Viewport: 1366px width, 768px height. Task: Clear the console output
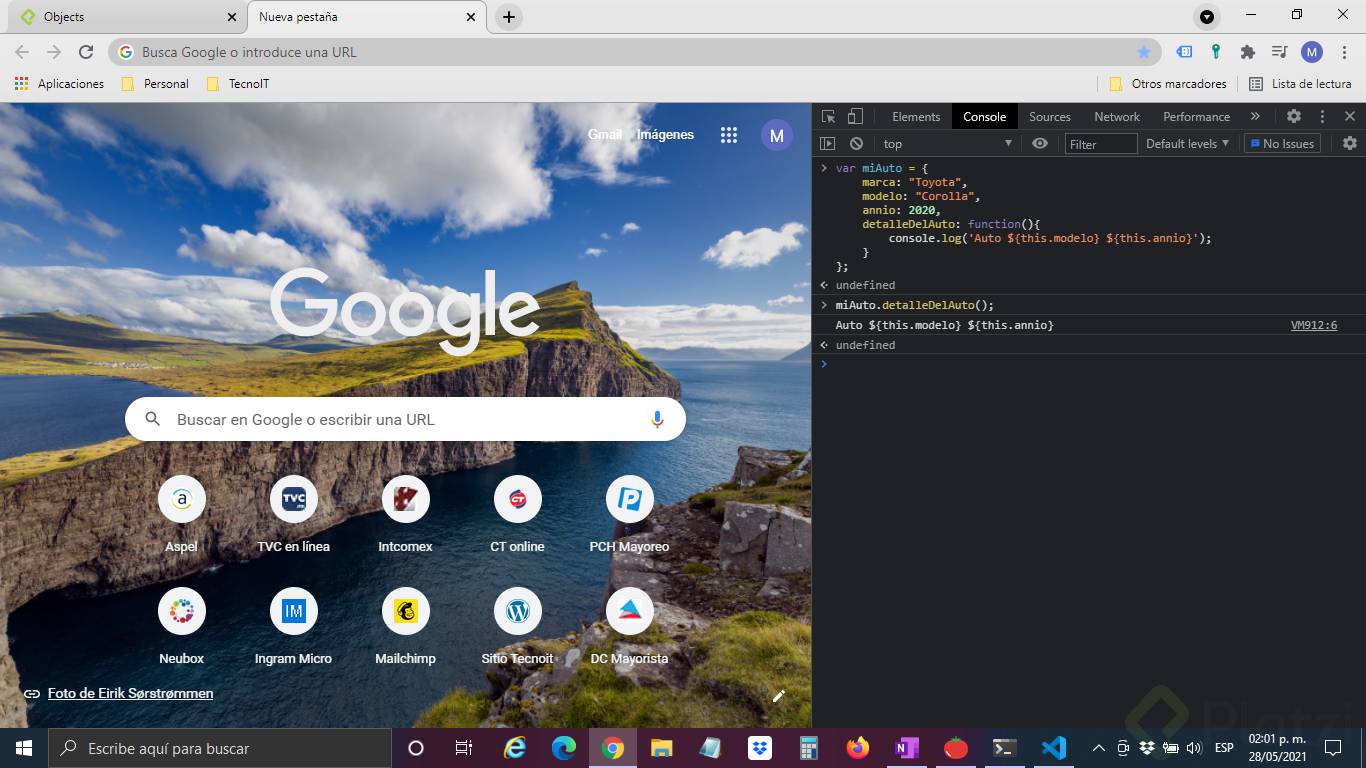[856, 144]
